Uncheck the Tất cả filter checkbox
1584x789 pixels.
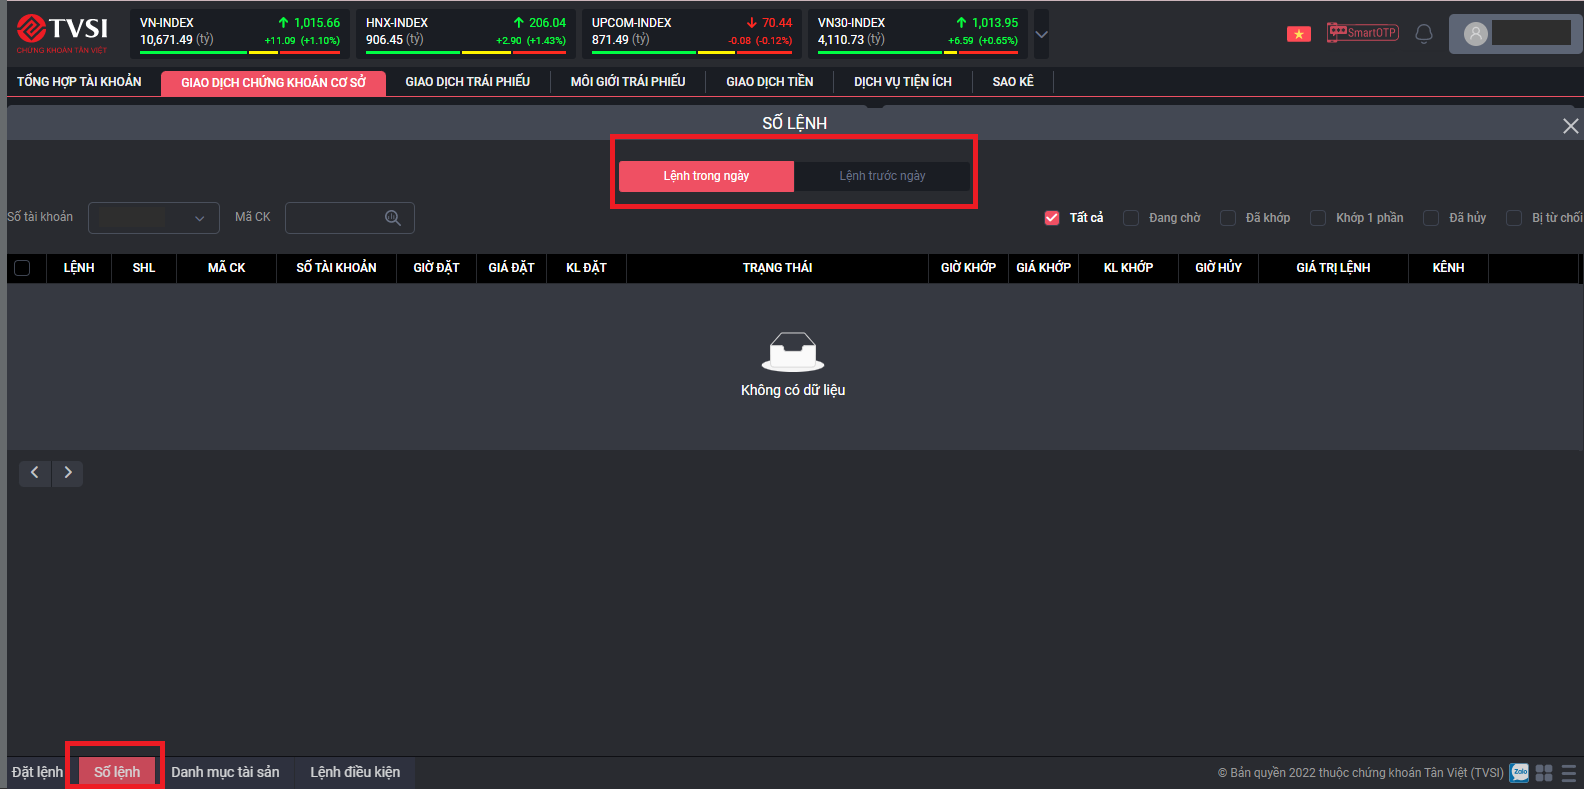[x=1052, y=218]
